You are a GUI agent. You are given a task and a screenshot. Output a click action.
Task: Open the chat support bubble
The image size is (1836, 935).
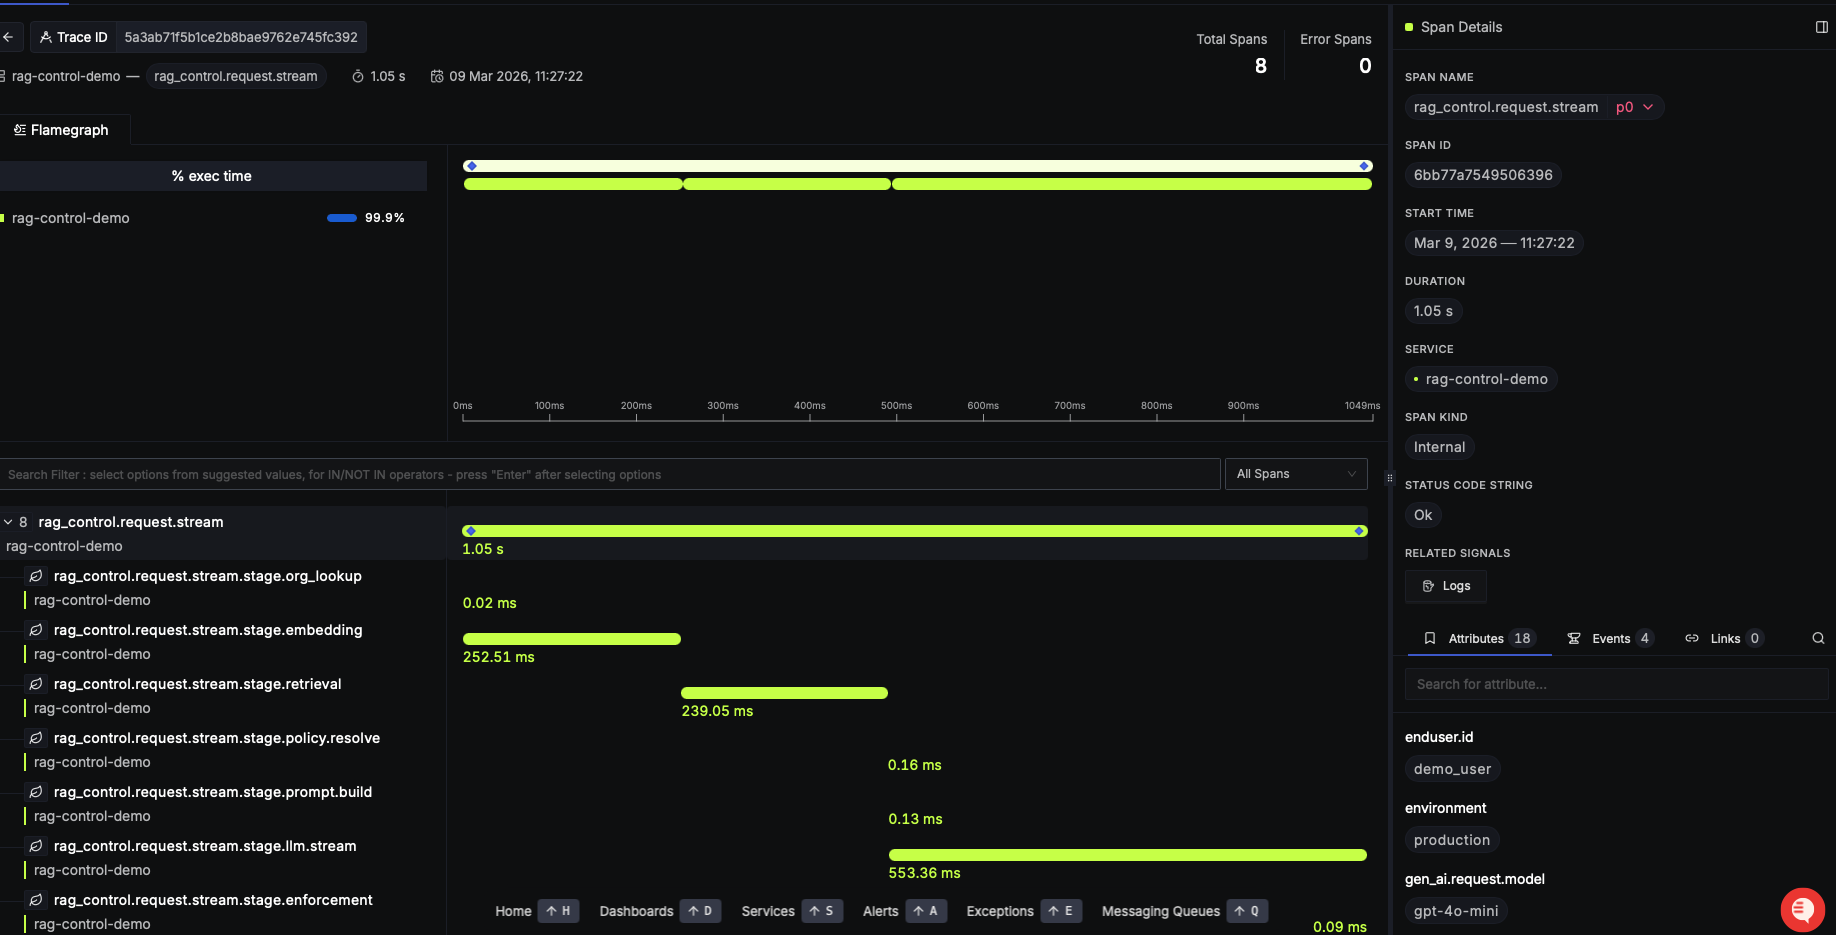point(1802,909)
